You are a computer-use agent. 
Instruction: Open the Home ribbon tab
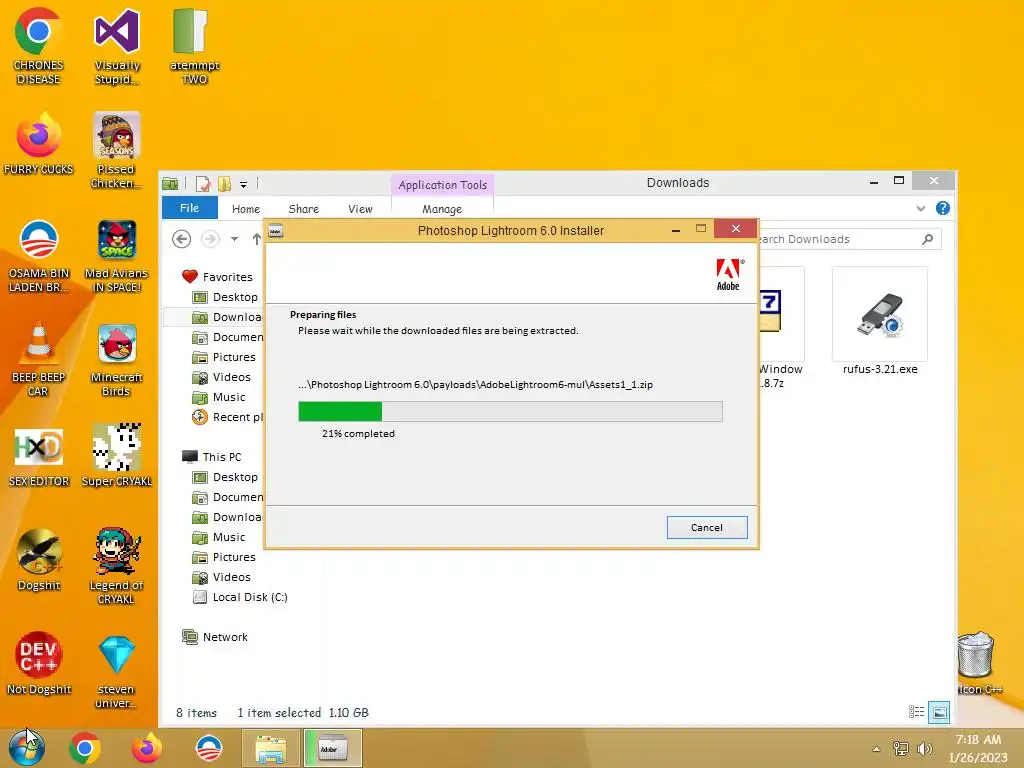pyautogui.click(x=246, y=209)
